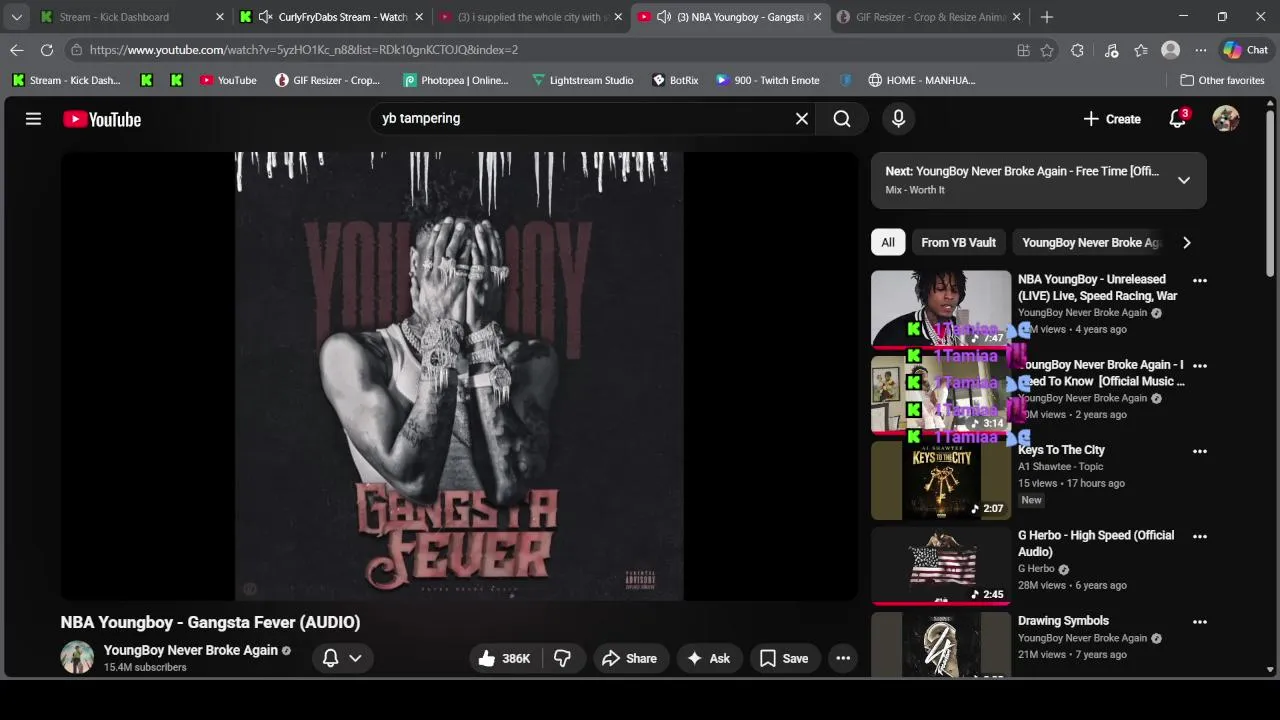Open Photopea bookmark in favorites bar

point(456,80)
